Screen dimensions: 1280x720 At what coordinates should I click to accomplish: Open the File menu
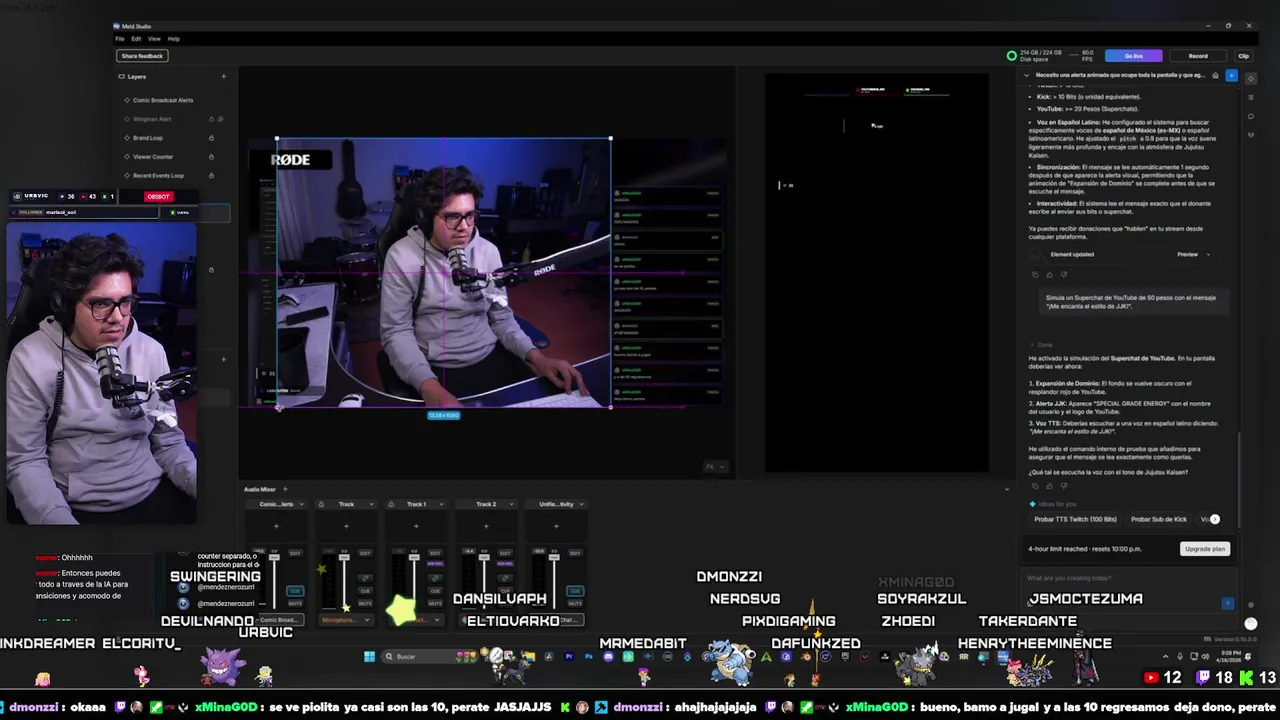pos(119,39)
